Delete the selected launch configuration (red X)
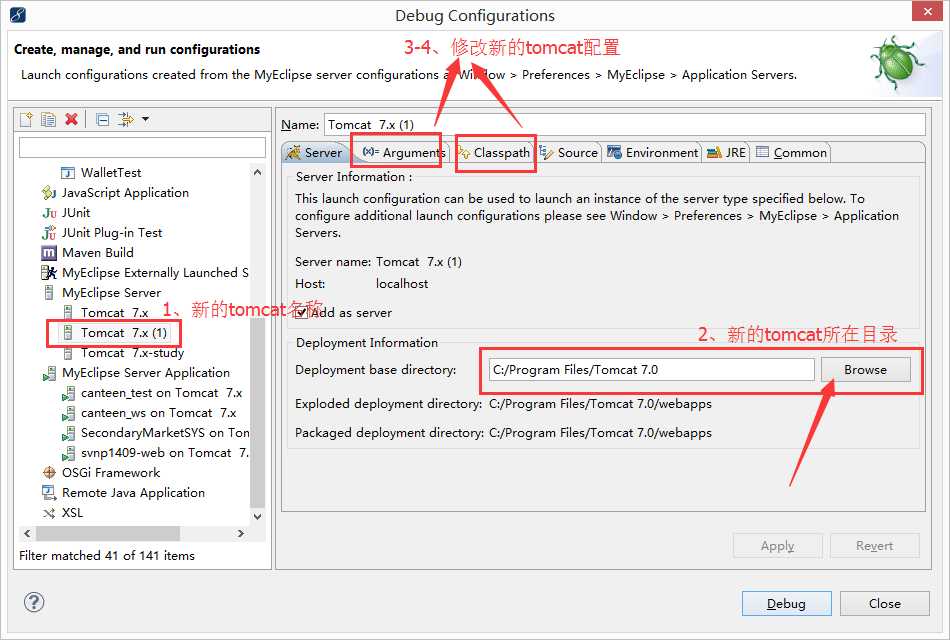950x640 pixels. click(71, 119)
